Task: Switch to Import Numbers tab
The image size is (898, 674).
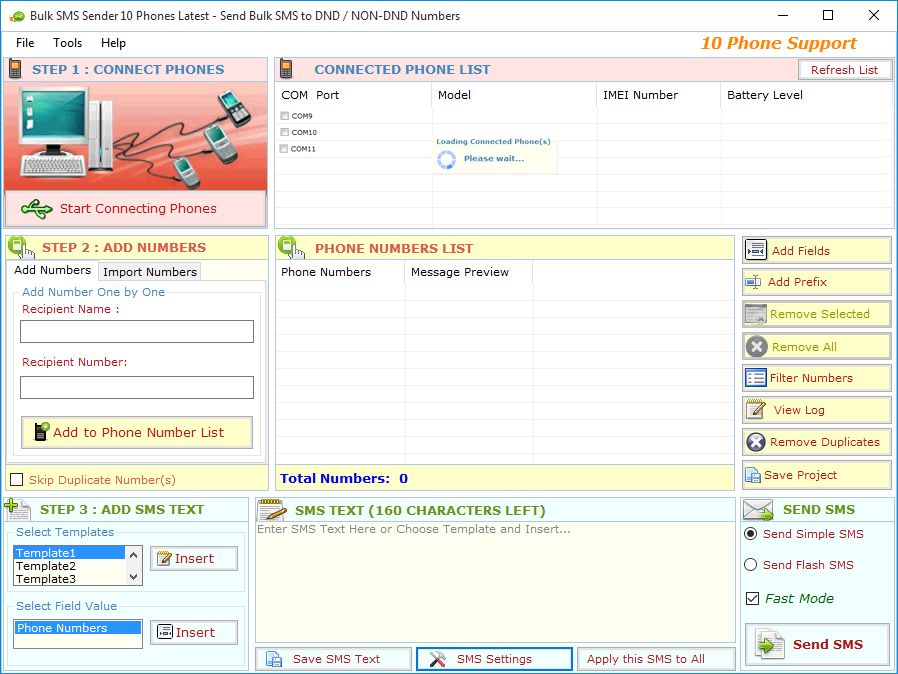Action: (150, 272)
